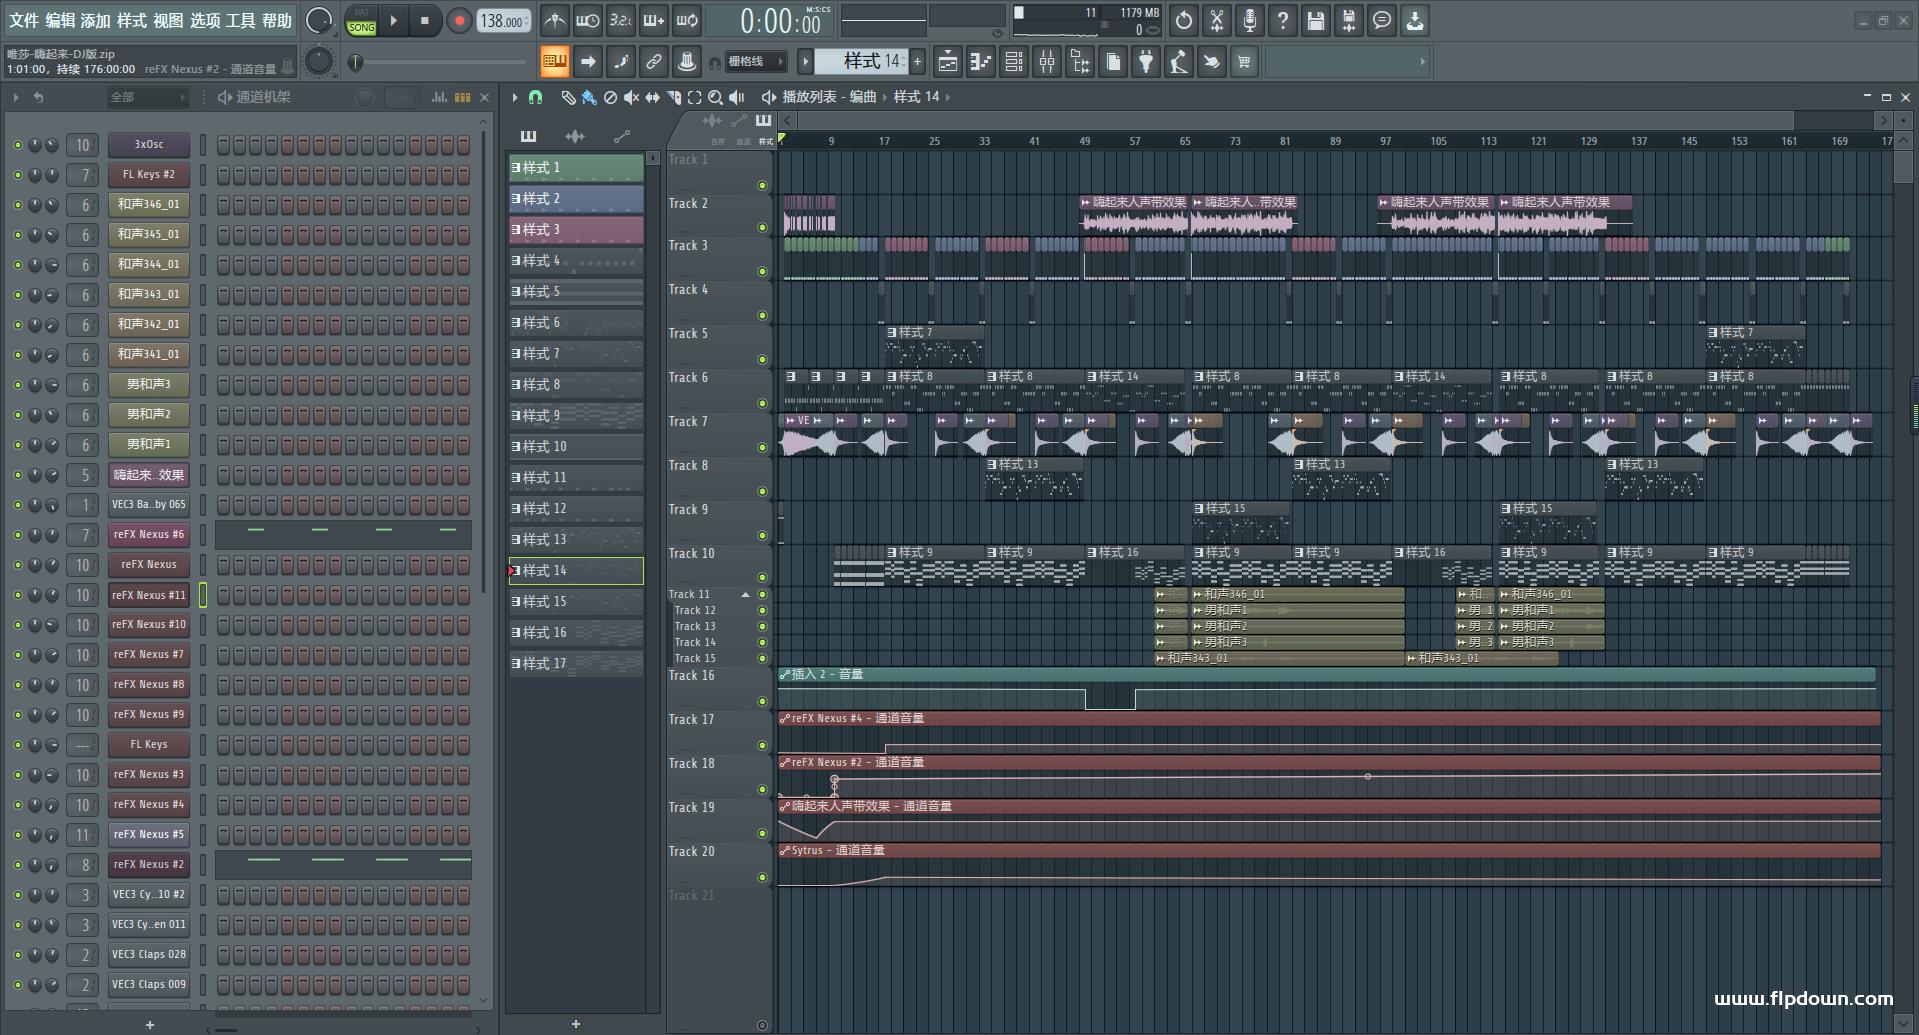Add a channel with bottom plus button

click(150, 1025)
